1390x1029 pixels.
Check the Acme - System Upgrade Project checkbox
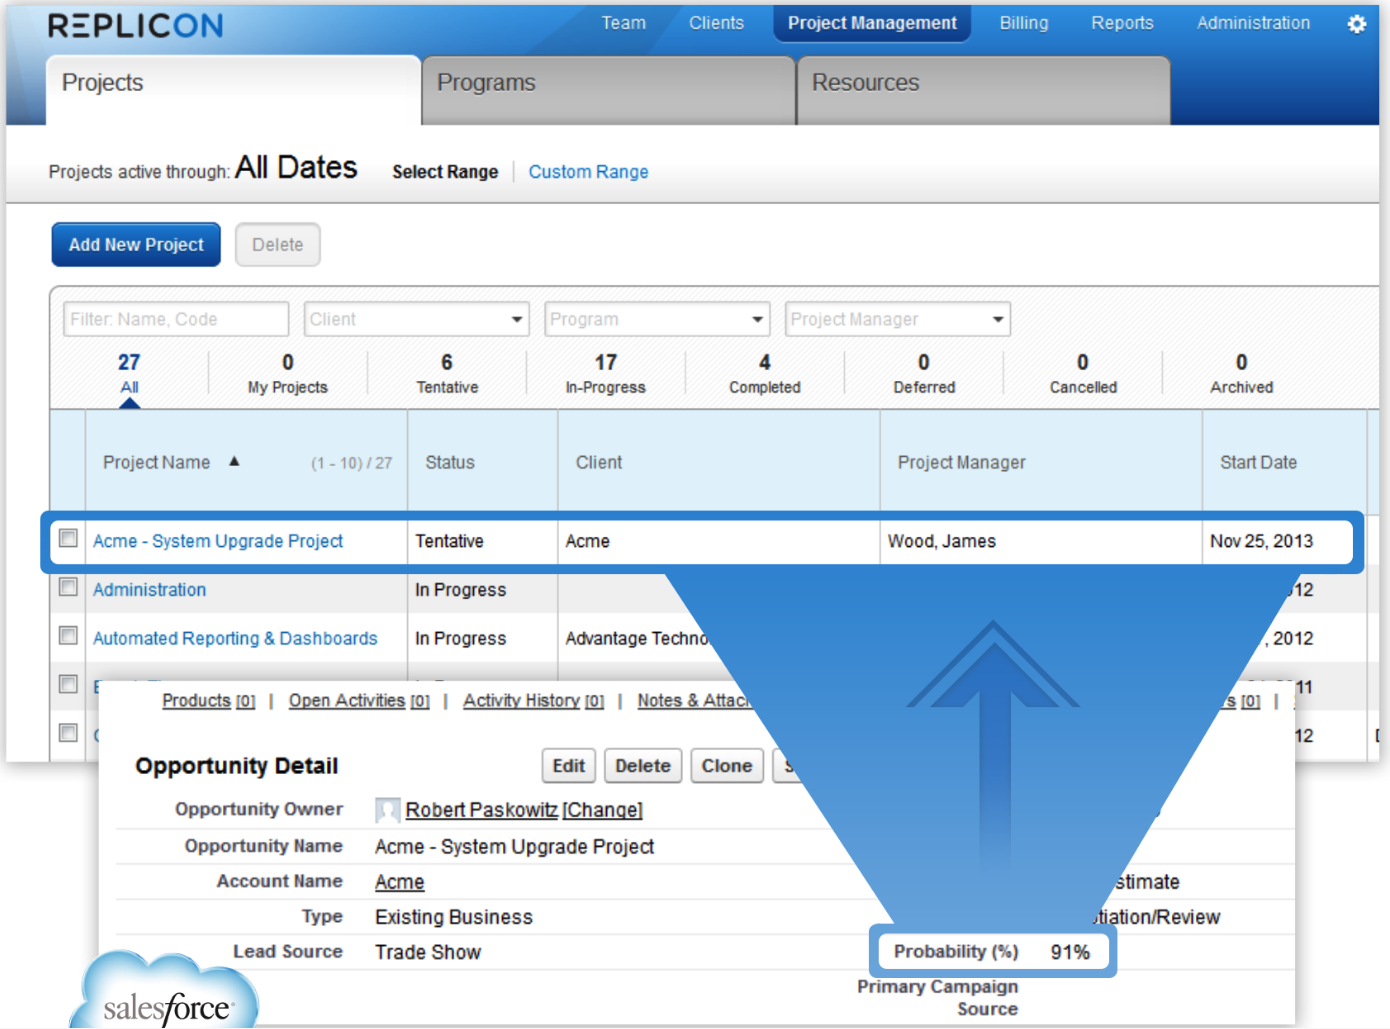[x=68, y=538]
